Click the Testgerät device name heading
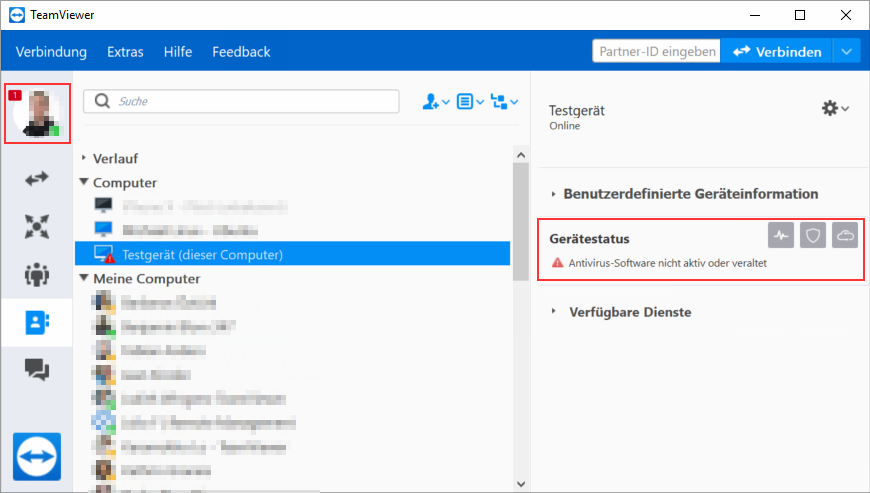870x493 pixels. coord(576,110)
